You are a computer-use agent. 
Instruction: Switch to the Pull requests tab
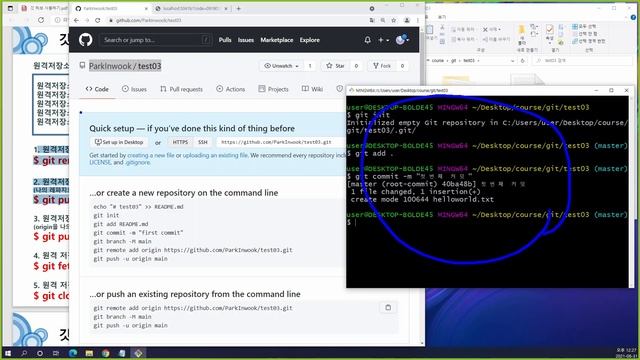click(x=181, y=89)
